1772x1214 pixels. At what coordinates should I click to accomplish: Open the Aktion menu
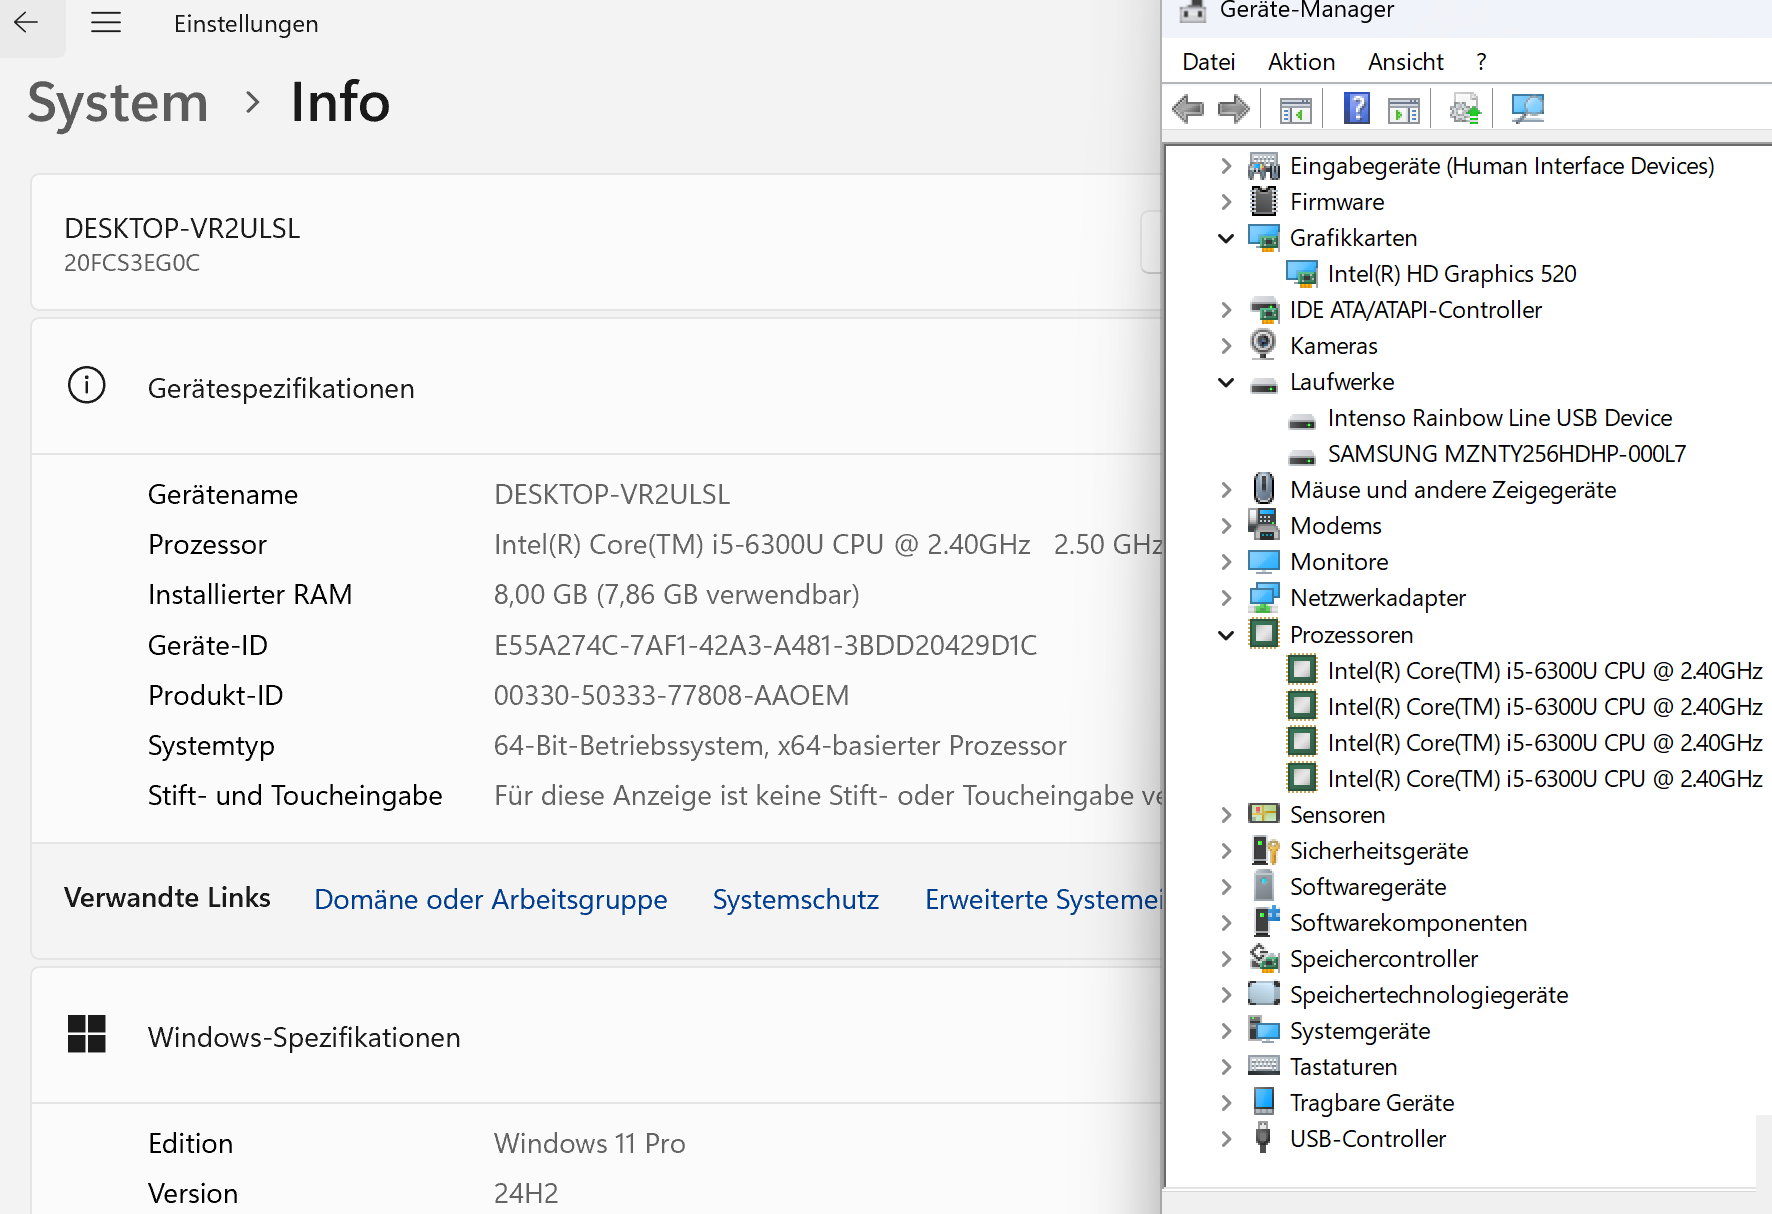[x=1302, y=62]
